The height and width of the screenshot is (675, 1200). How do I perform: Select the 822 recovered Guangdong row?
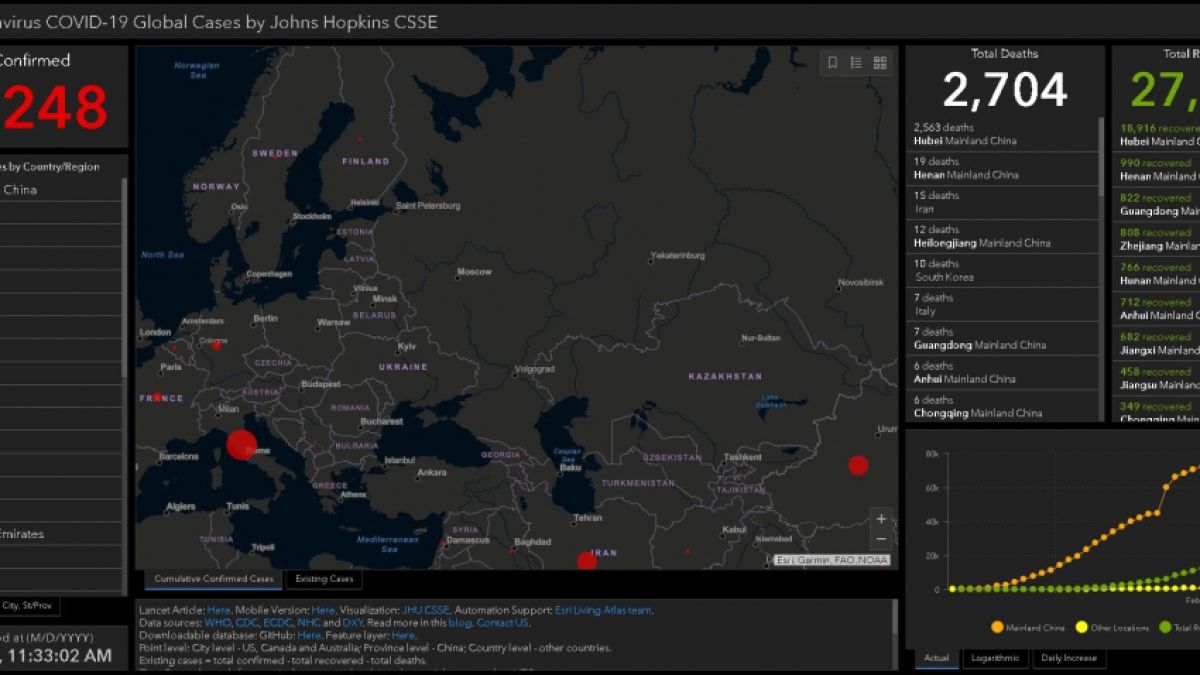pyautogui.click(x=1158, y=205)
